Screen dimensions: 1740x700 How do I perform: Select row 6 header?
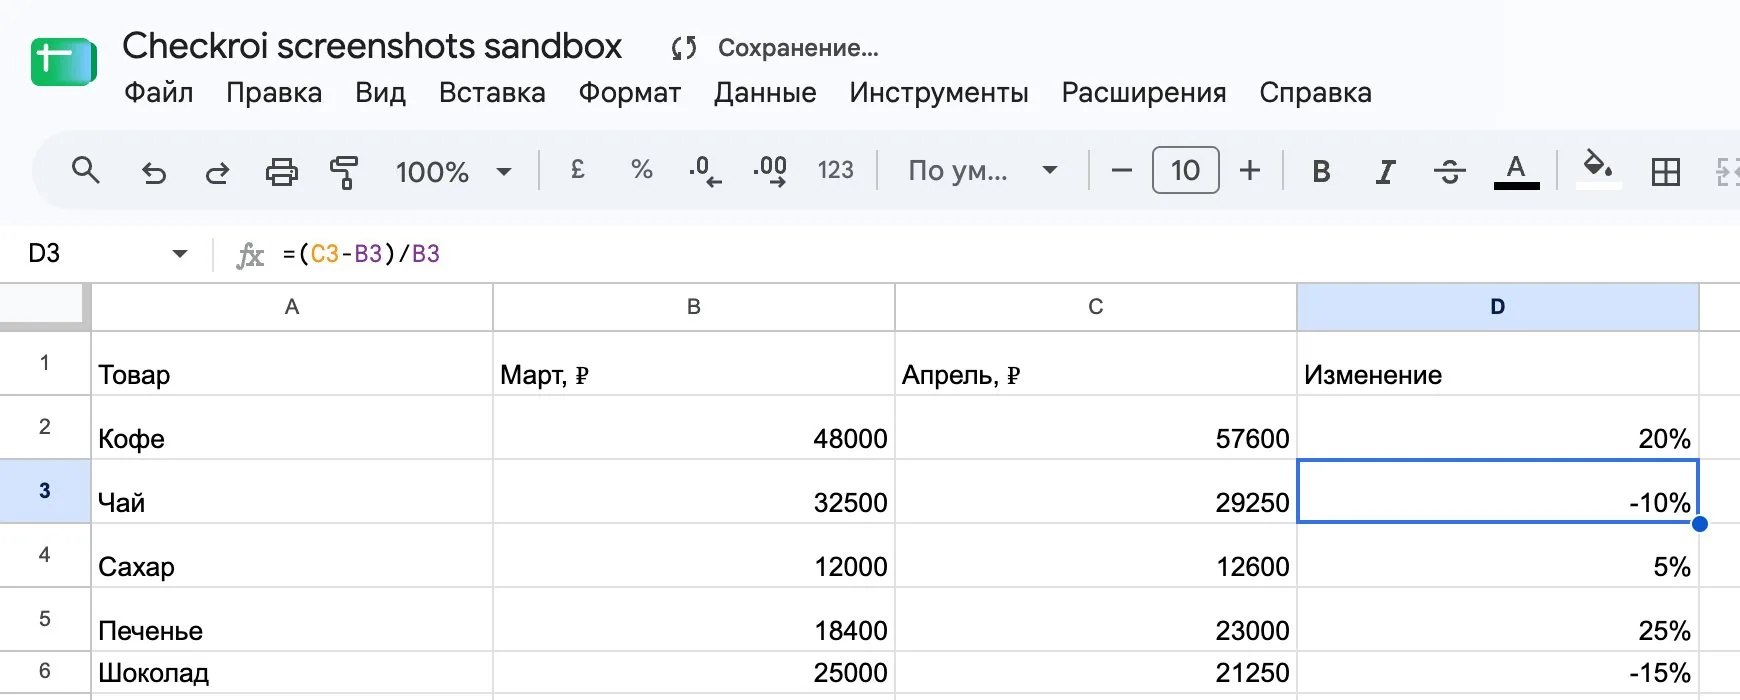45,671
